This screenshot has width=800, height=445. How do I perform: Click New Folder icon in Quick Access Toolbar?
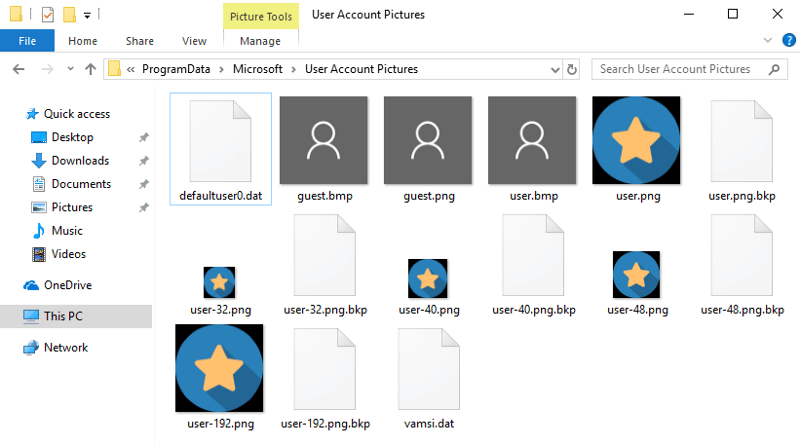(x=69, y=14)
